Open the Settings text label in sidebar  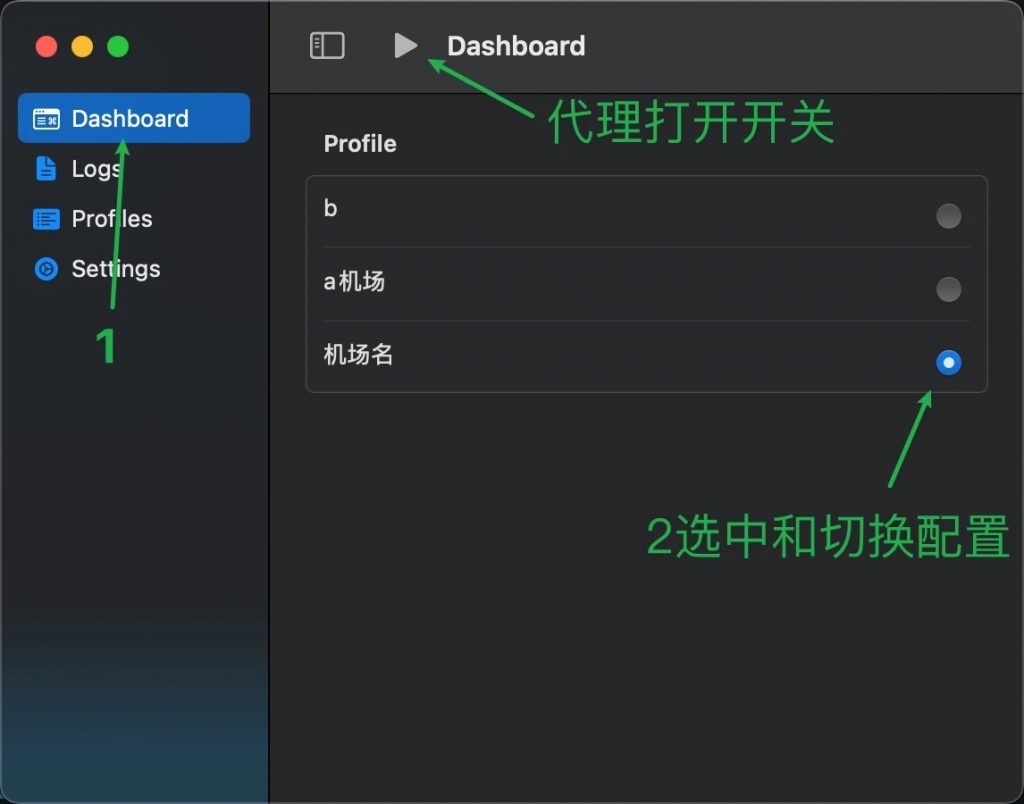pyautogui.click(x=116, y=269)
